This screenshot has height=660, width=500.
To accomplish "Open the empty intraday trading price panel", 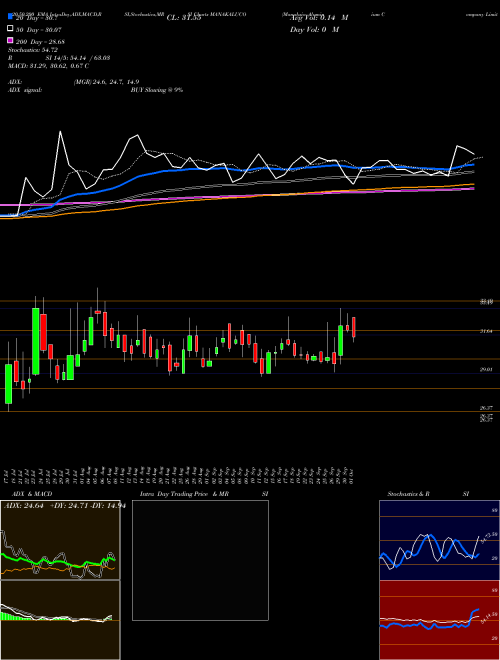I will pyautogui.click(x=200, y=560).
